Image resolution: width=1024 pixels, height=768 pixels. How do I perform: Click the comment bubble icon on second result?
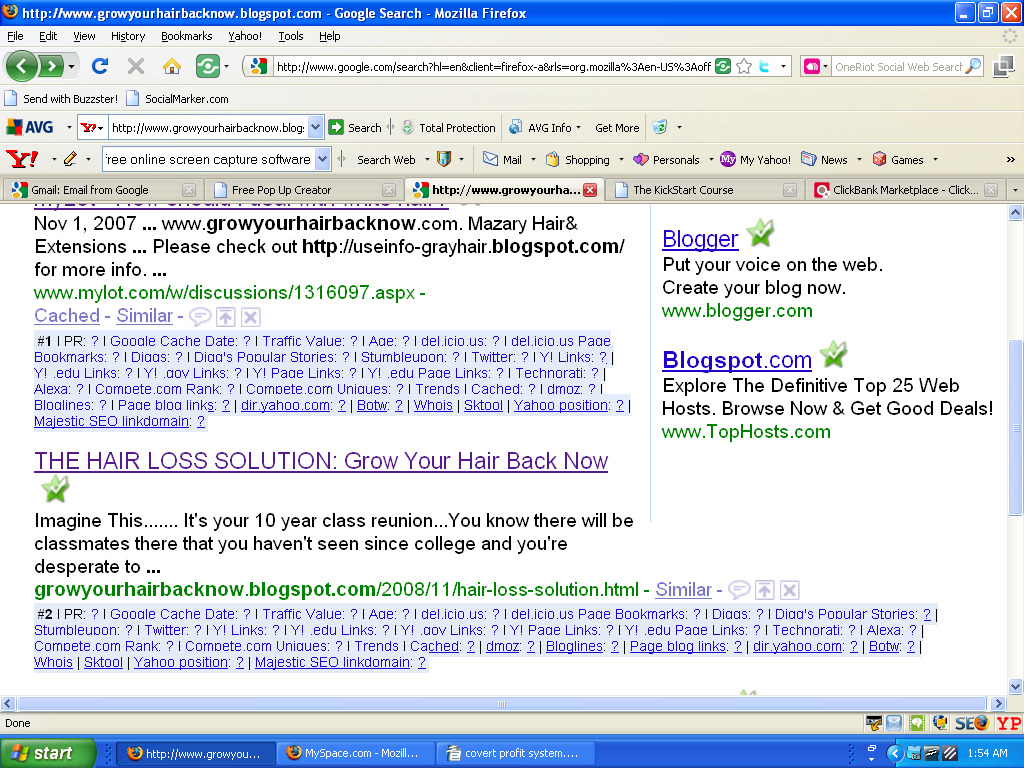(739, 590)
